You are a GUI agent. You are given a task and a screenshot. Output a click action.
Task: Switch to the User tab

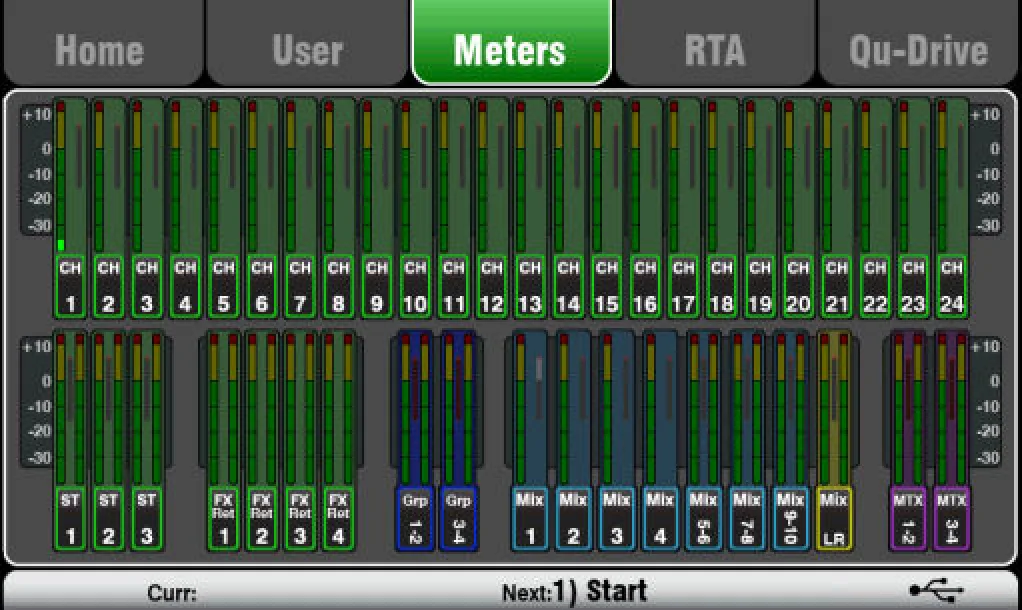point(307,43)
